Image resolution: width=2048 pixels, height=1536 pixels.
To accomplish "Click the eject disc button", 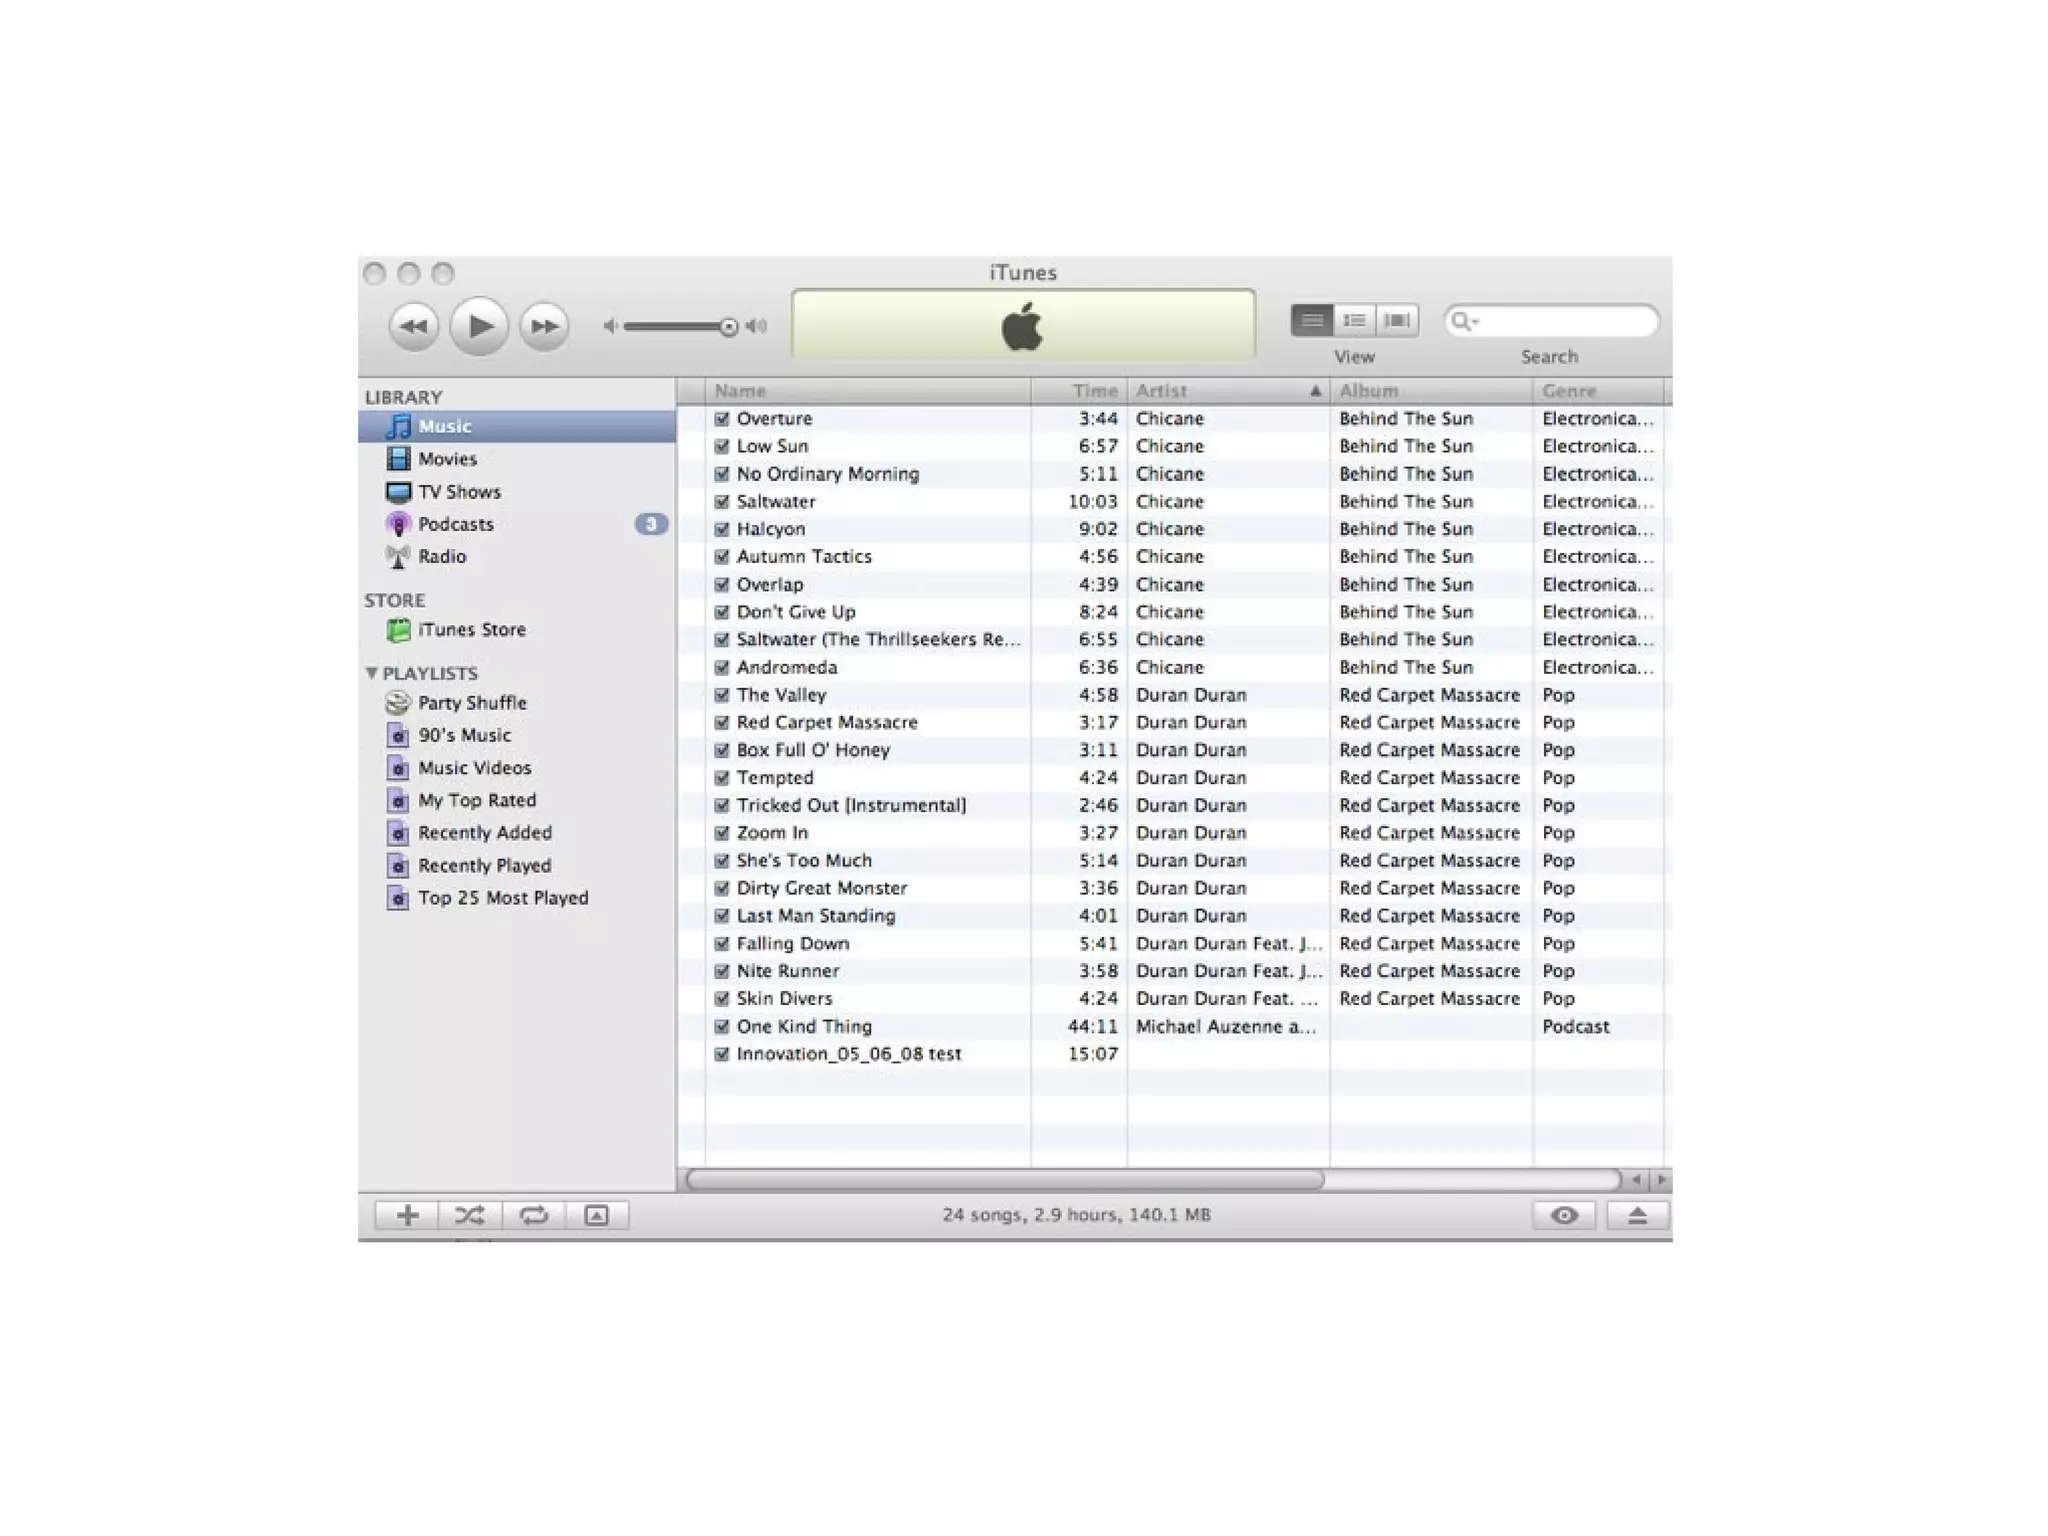I will click(x=1637, y=1215).
